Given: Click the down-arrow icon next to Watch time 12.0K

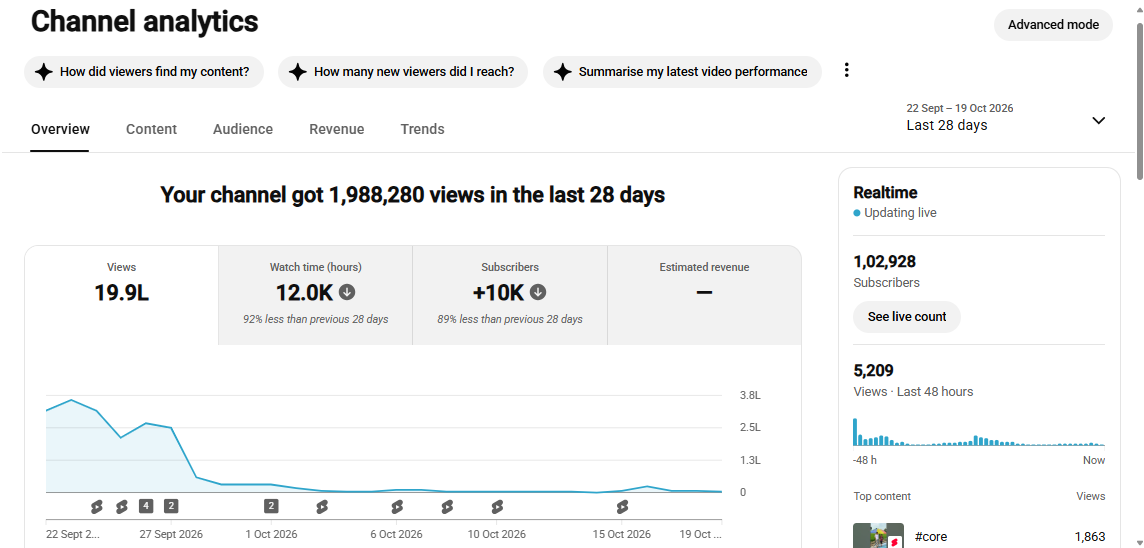Looking at the screenshot, I should (347, 292).
